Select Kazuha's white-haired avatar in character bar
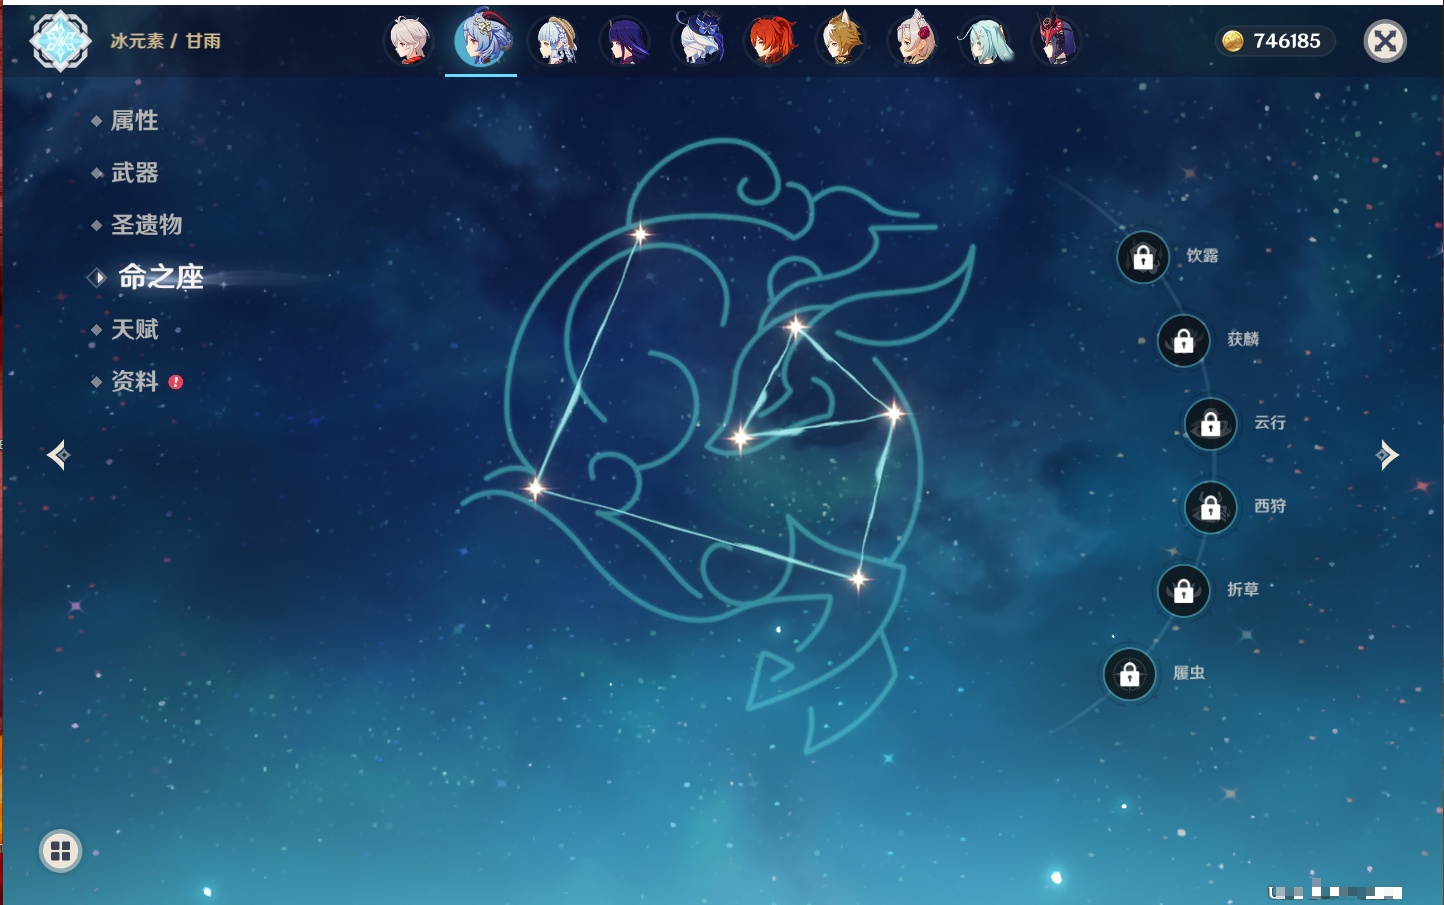Viewport: 1444px width, 905px height. (x=409, y=41)
